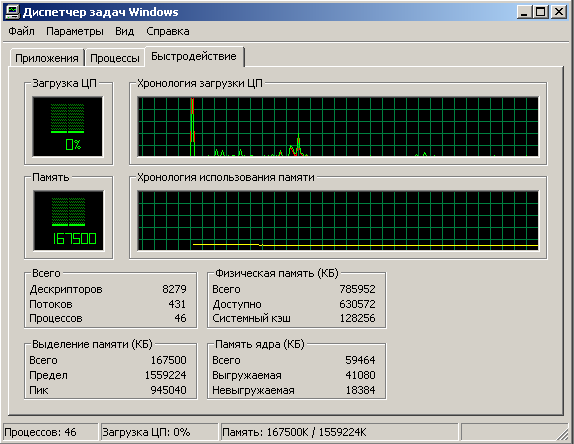Open the Справка menu
This screenshot has width=574, height=444.
tap(168, 31)
